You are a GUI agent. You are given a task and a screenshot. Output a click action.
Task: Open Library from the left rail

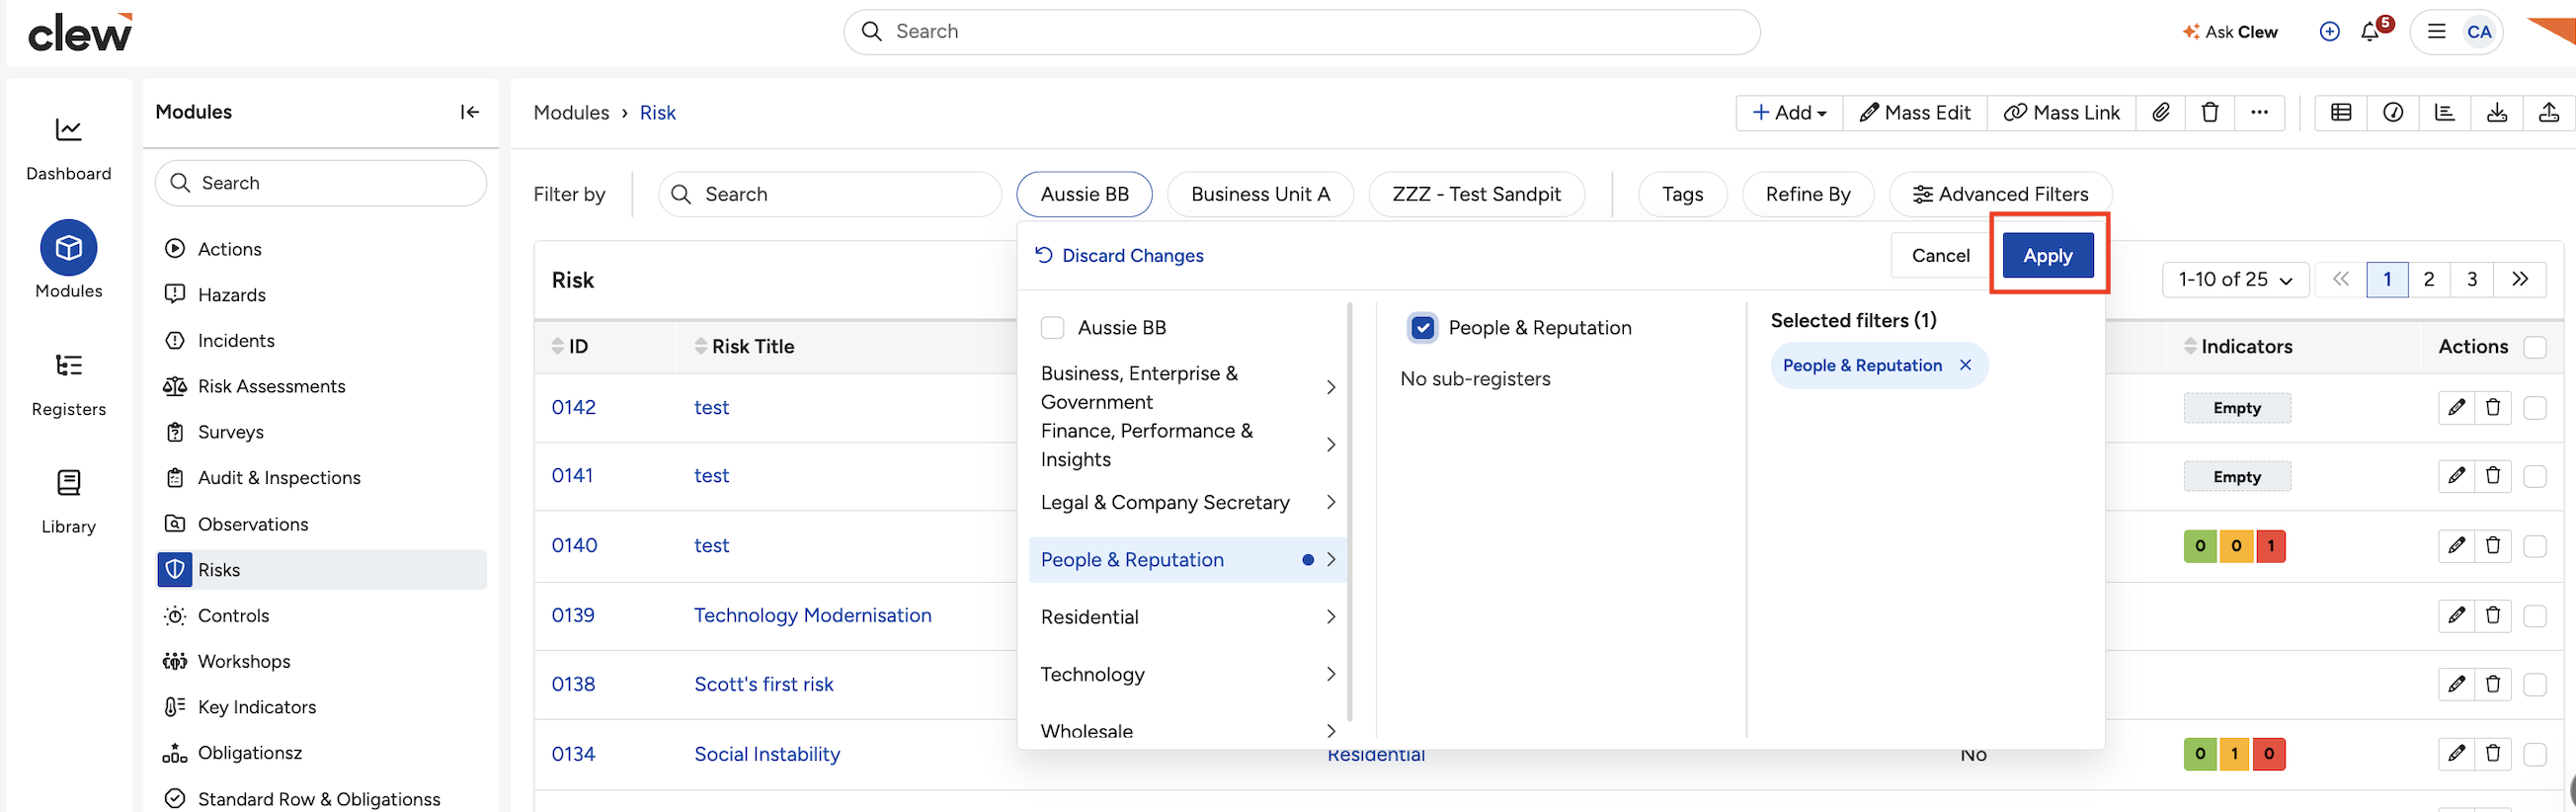tap(69, 502)
